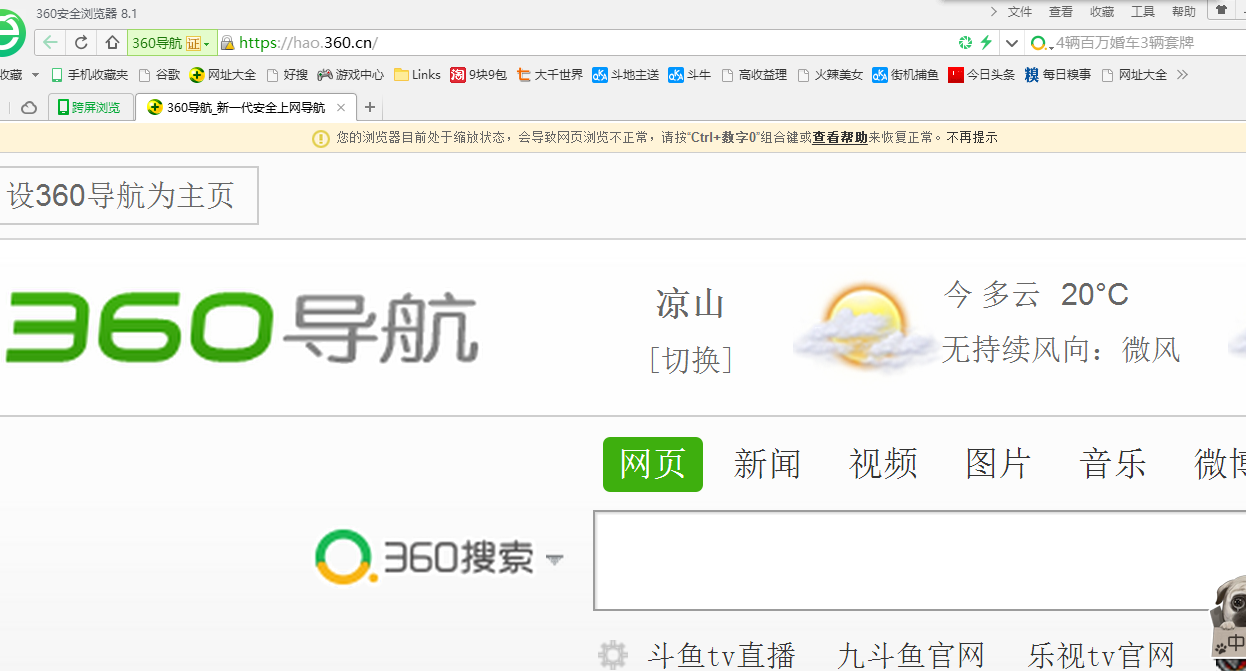Select the 视频 search tab
This screenshot has width=1246, height=671.
[x=883, y=464]
